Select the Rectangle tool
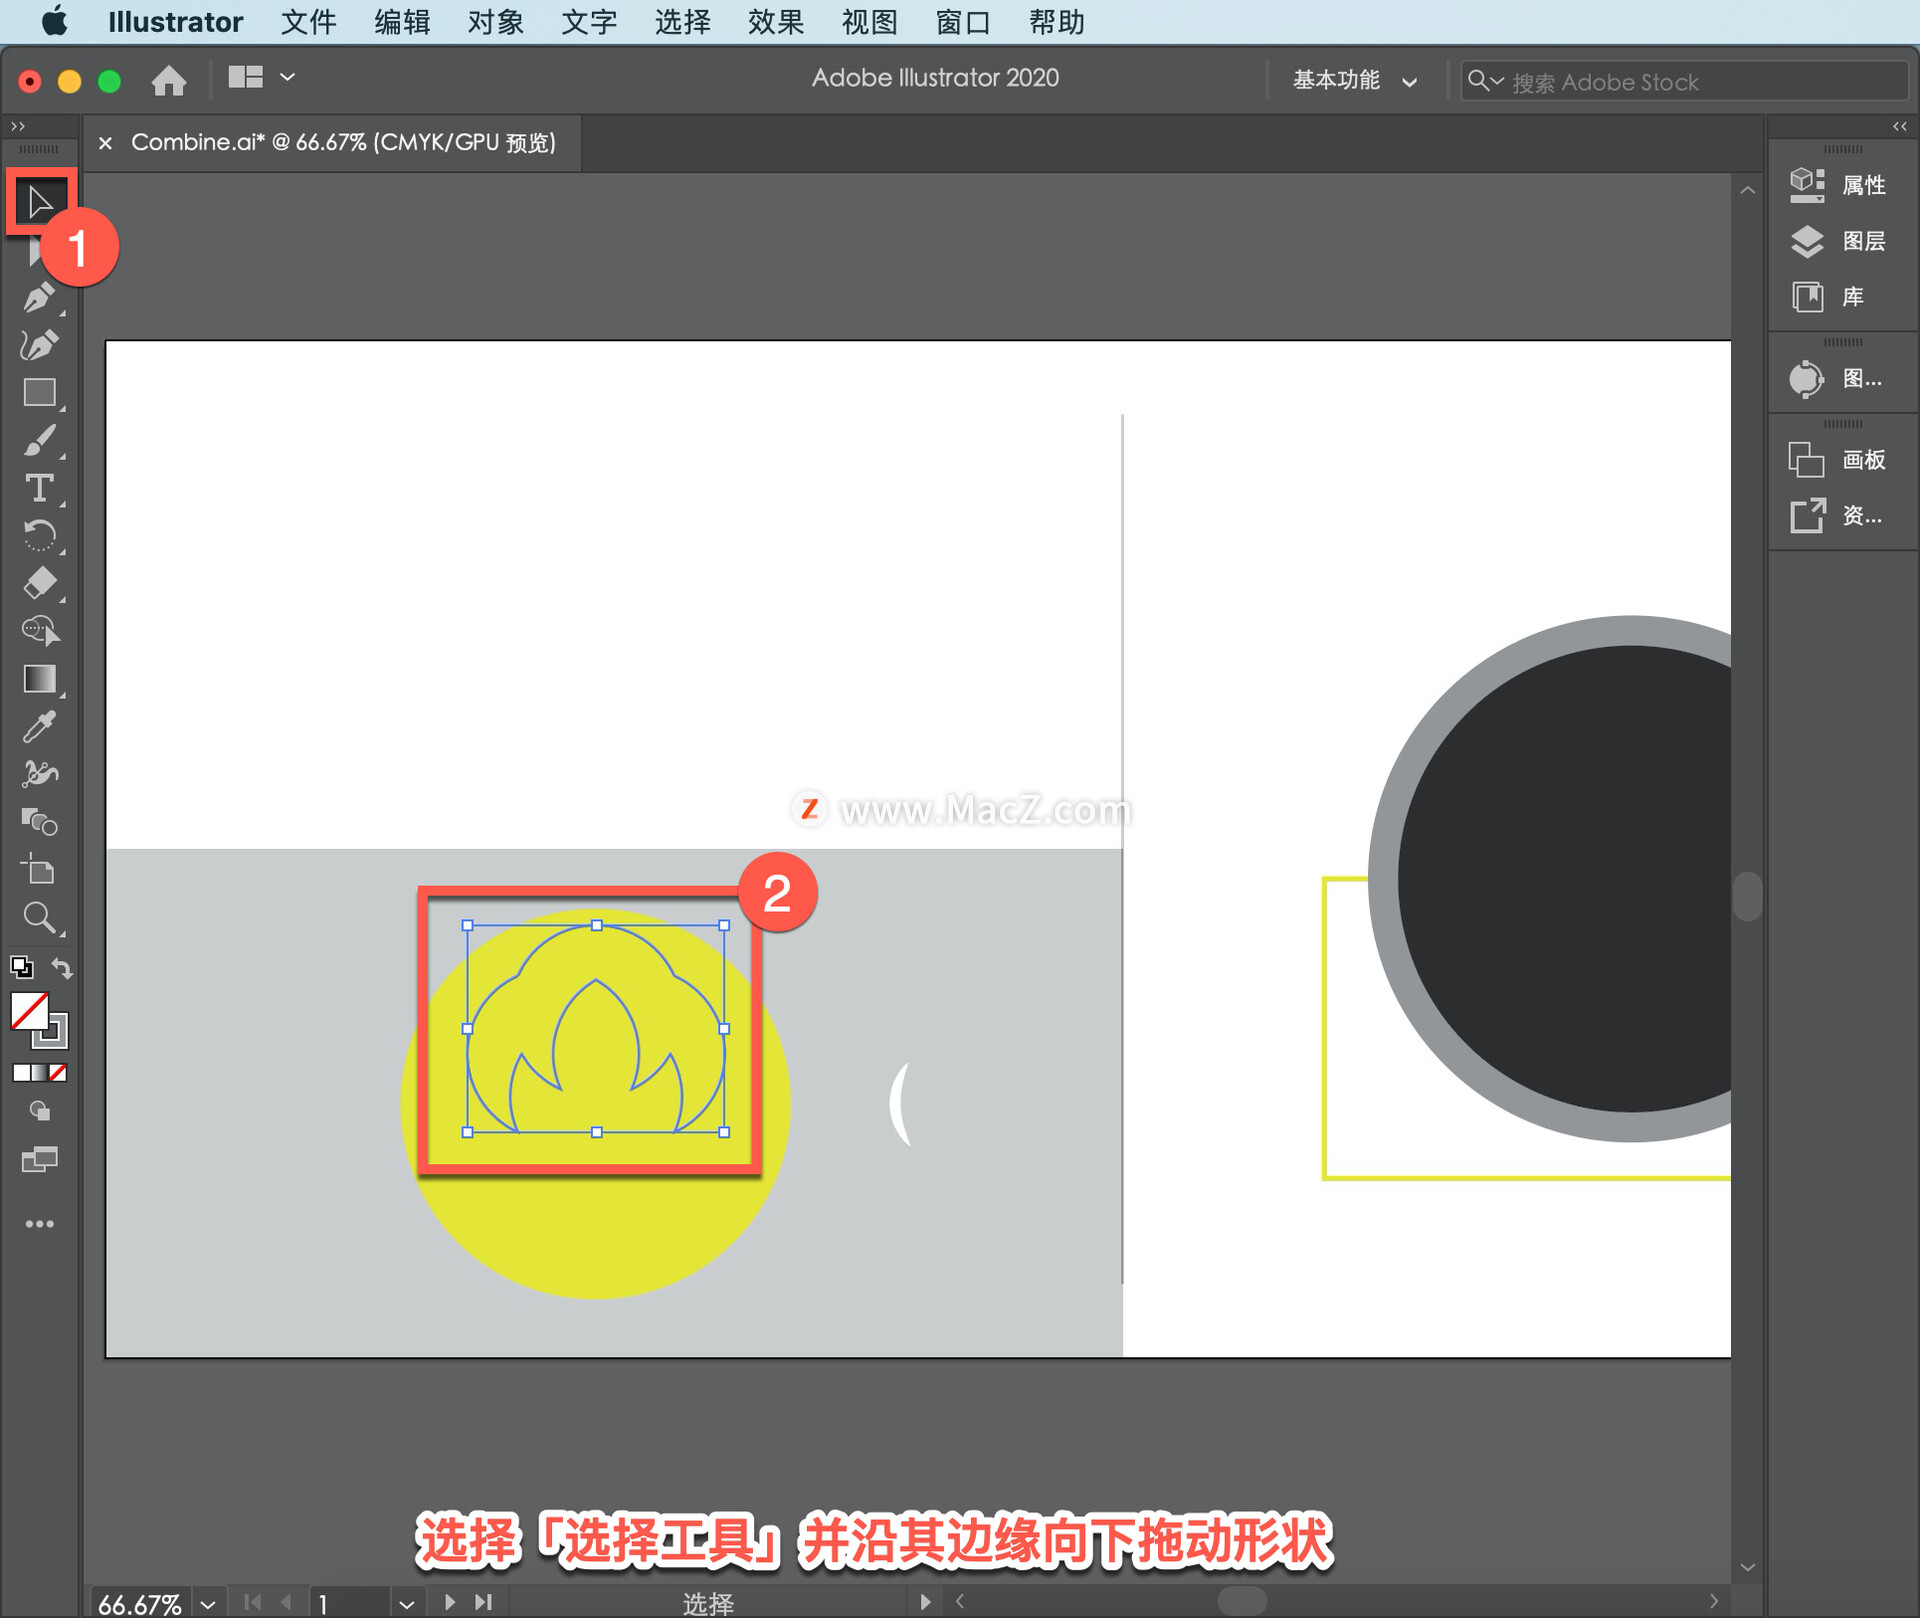 pos(40,392)
